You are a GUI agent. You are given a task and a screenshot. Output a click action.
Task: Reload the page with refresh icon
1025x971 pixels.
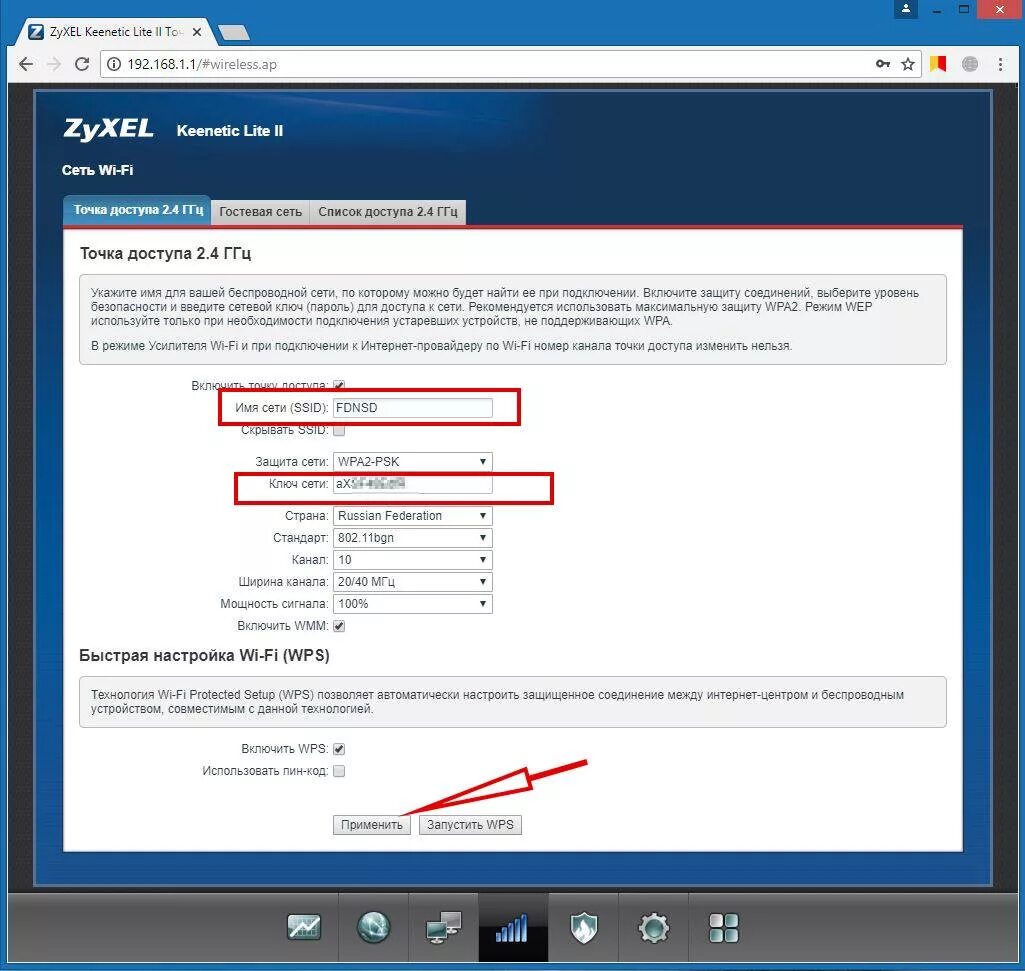click(82, 64)
